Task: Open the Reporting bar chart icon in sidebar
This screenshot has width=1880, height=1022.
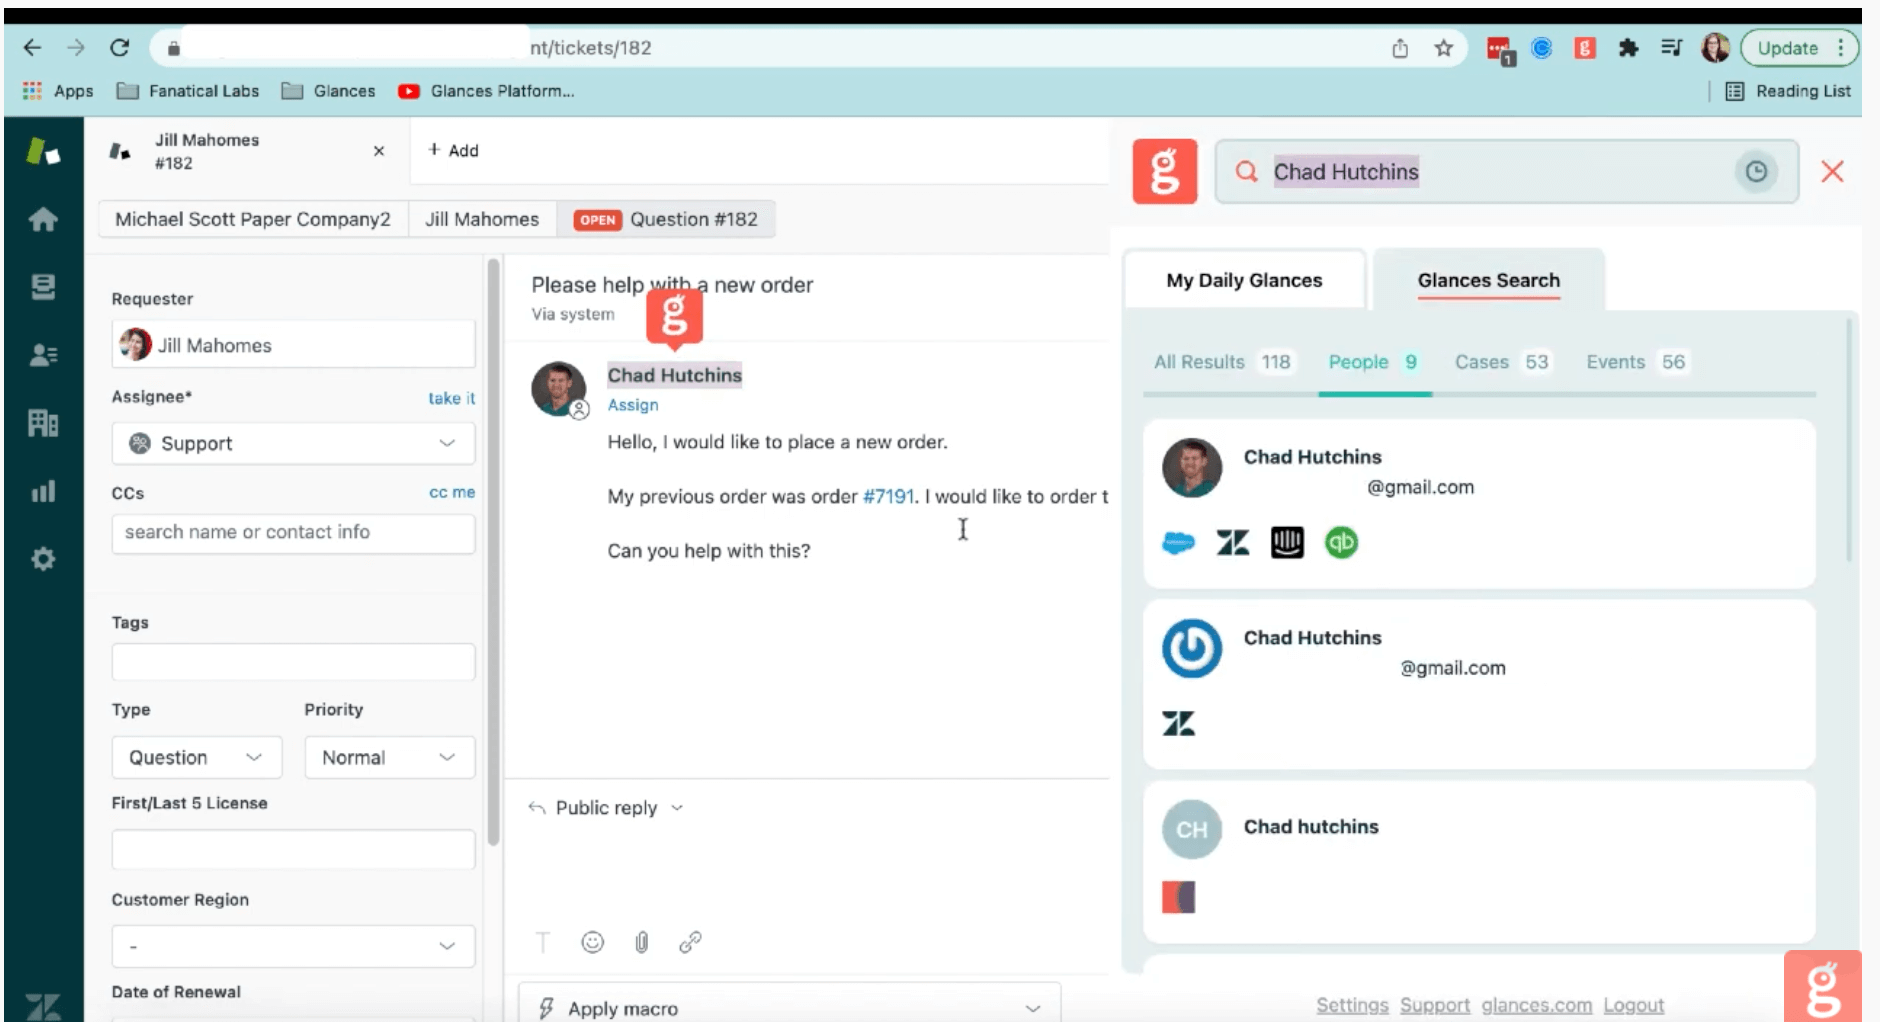Action: pos(42,491)
